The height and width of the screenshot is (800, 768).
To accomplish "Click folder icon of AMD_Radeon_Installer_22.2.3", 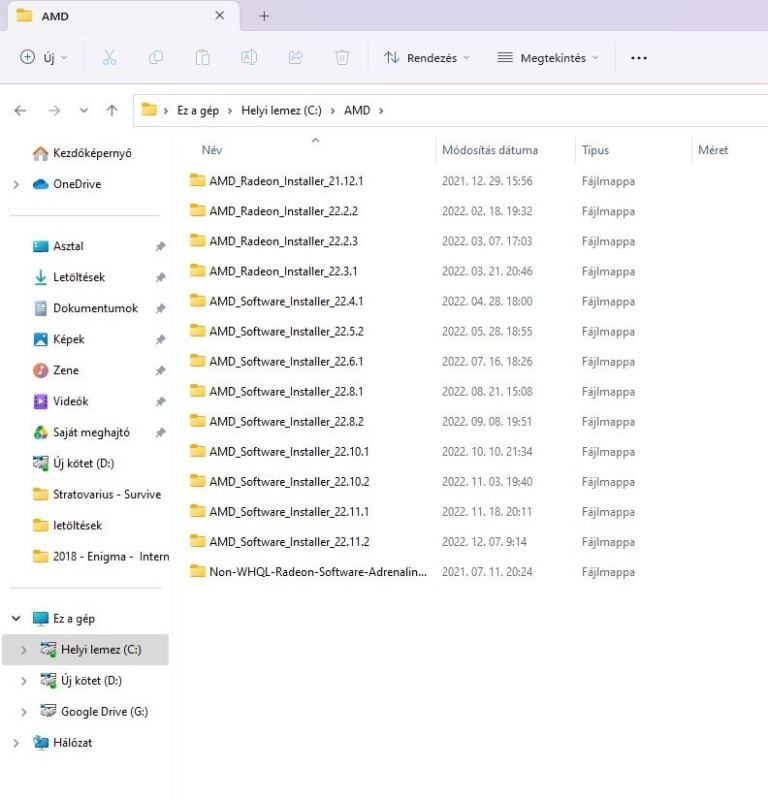I will pyautogui.click(x=197, y=240).
